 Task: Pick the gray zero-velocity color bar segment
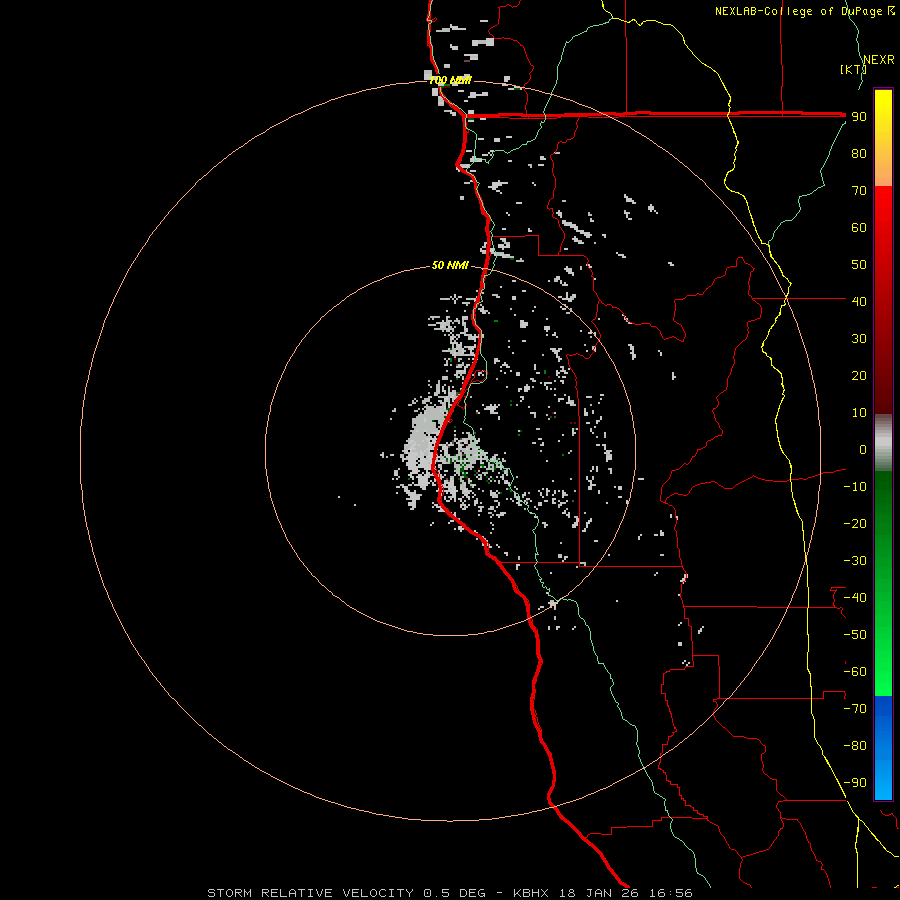[883, 443]
